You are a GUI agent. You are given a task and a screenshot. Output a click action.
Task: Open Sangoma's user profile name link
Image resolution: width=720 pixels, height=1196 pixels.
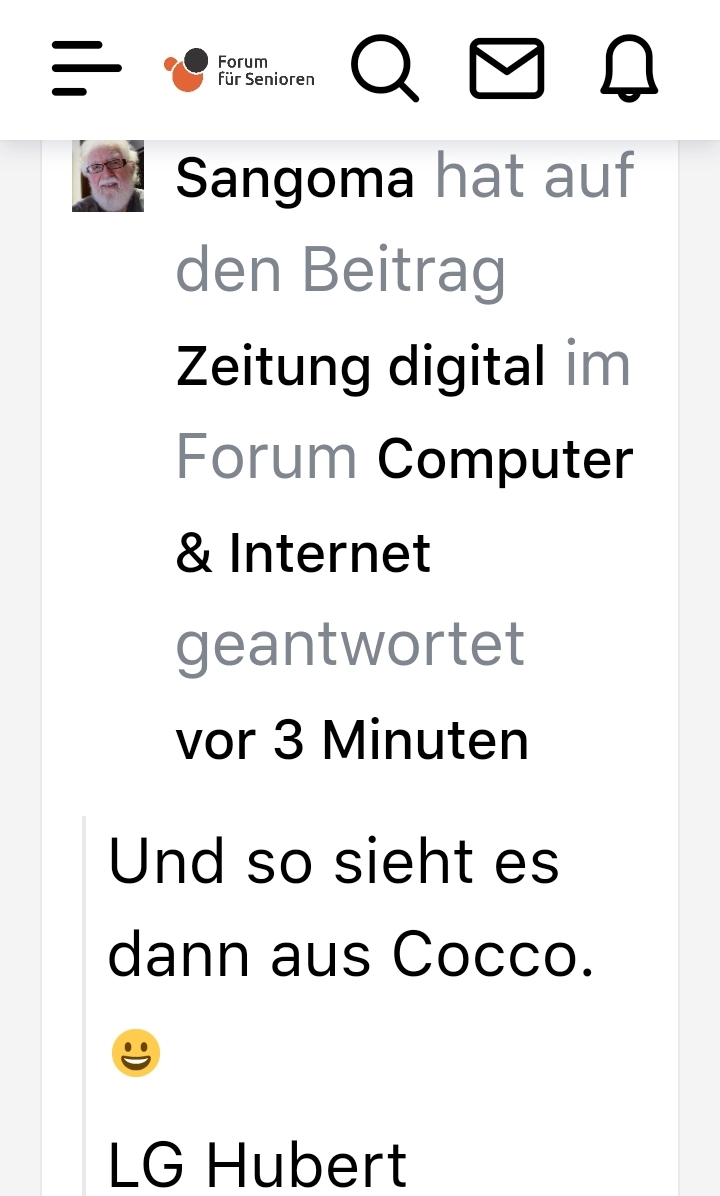click(295, 180)
